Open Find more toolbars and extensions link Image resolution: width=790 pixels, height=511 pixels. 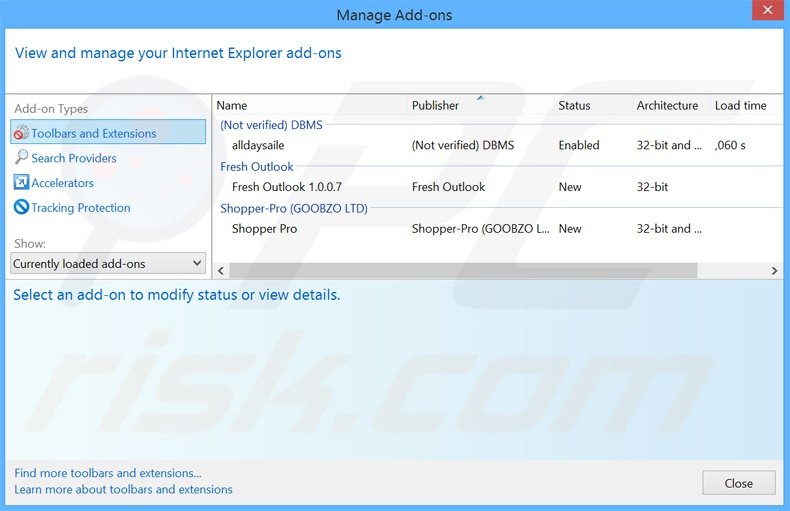(x=107, y=473)
